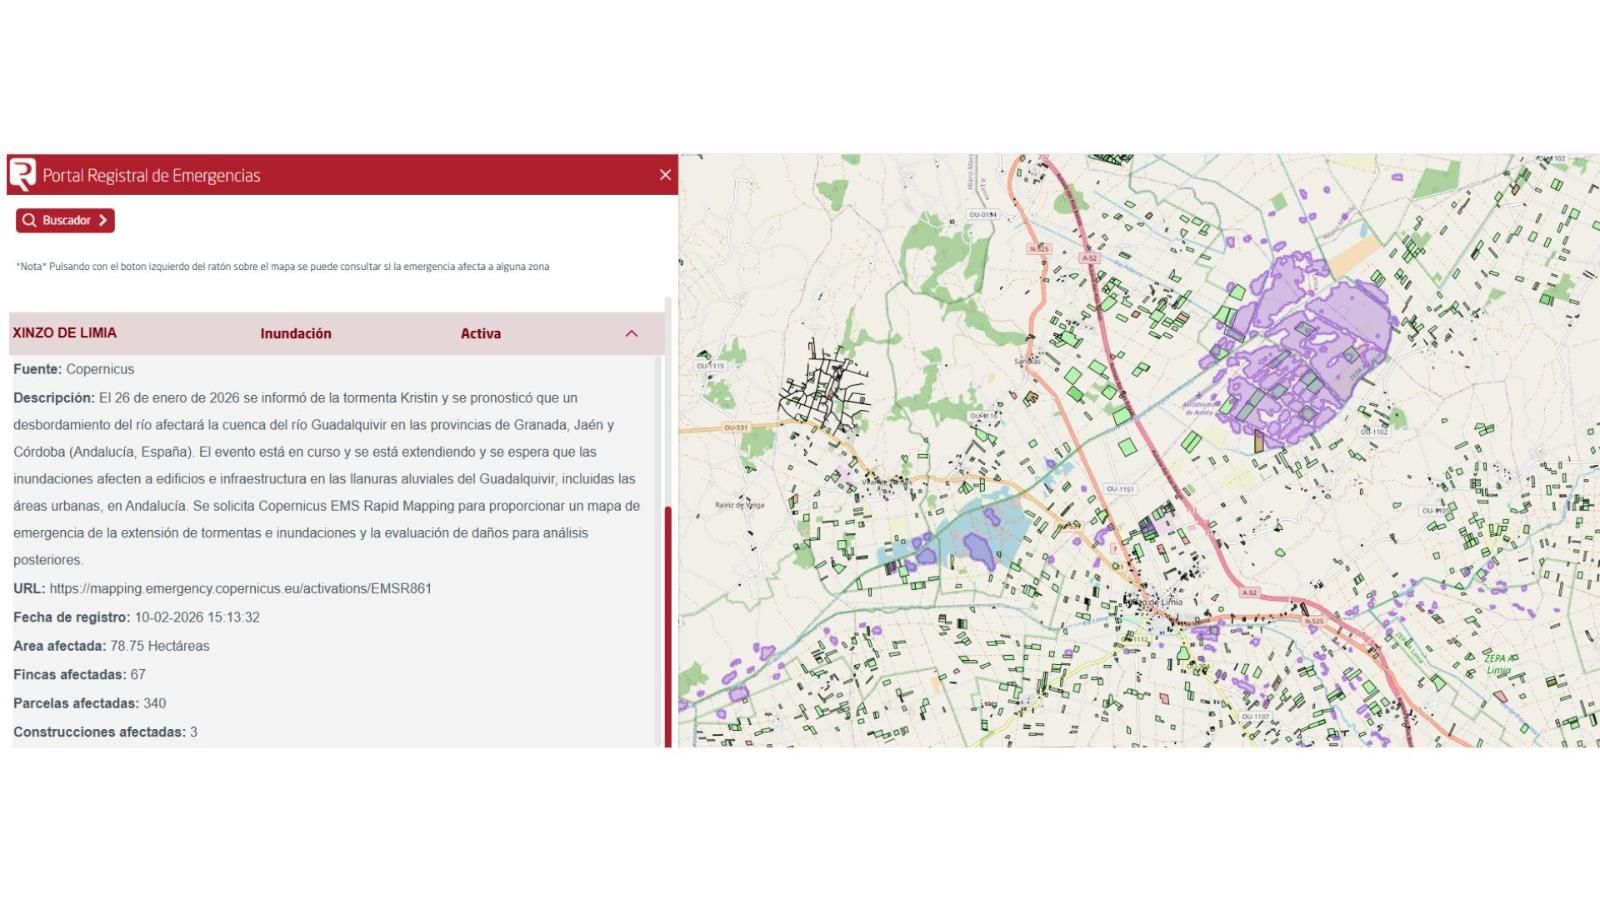Click the Rairiz de Veiga place label
This screenshot has height=900, width=1600.
[739, 505]
